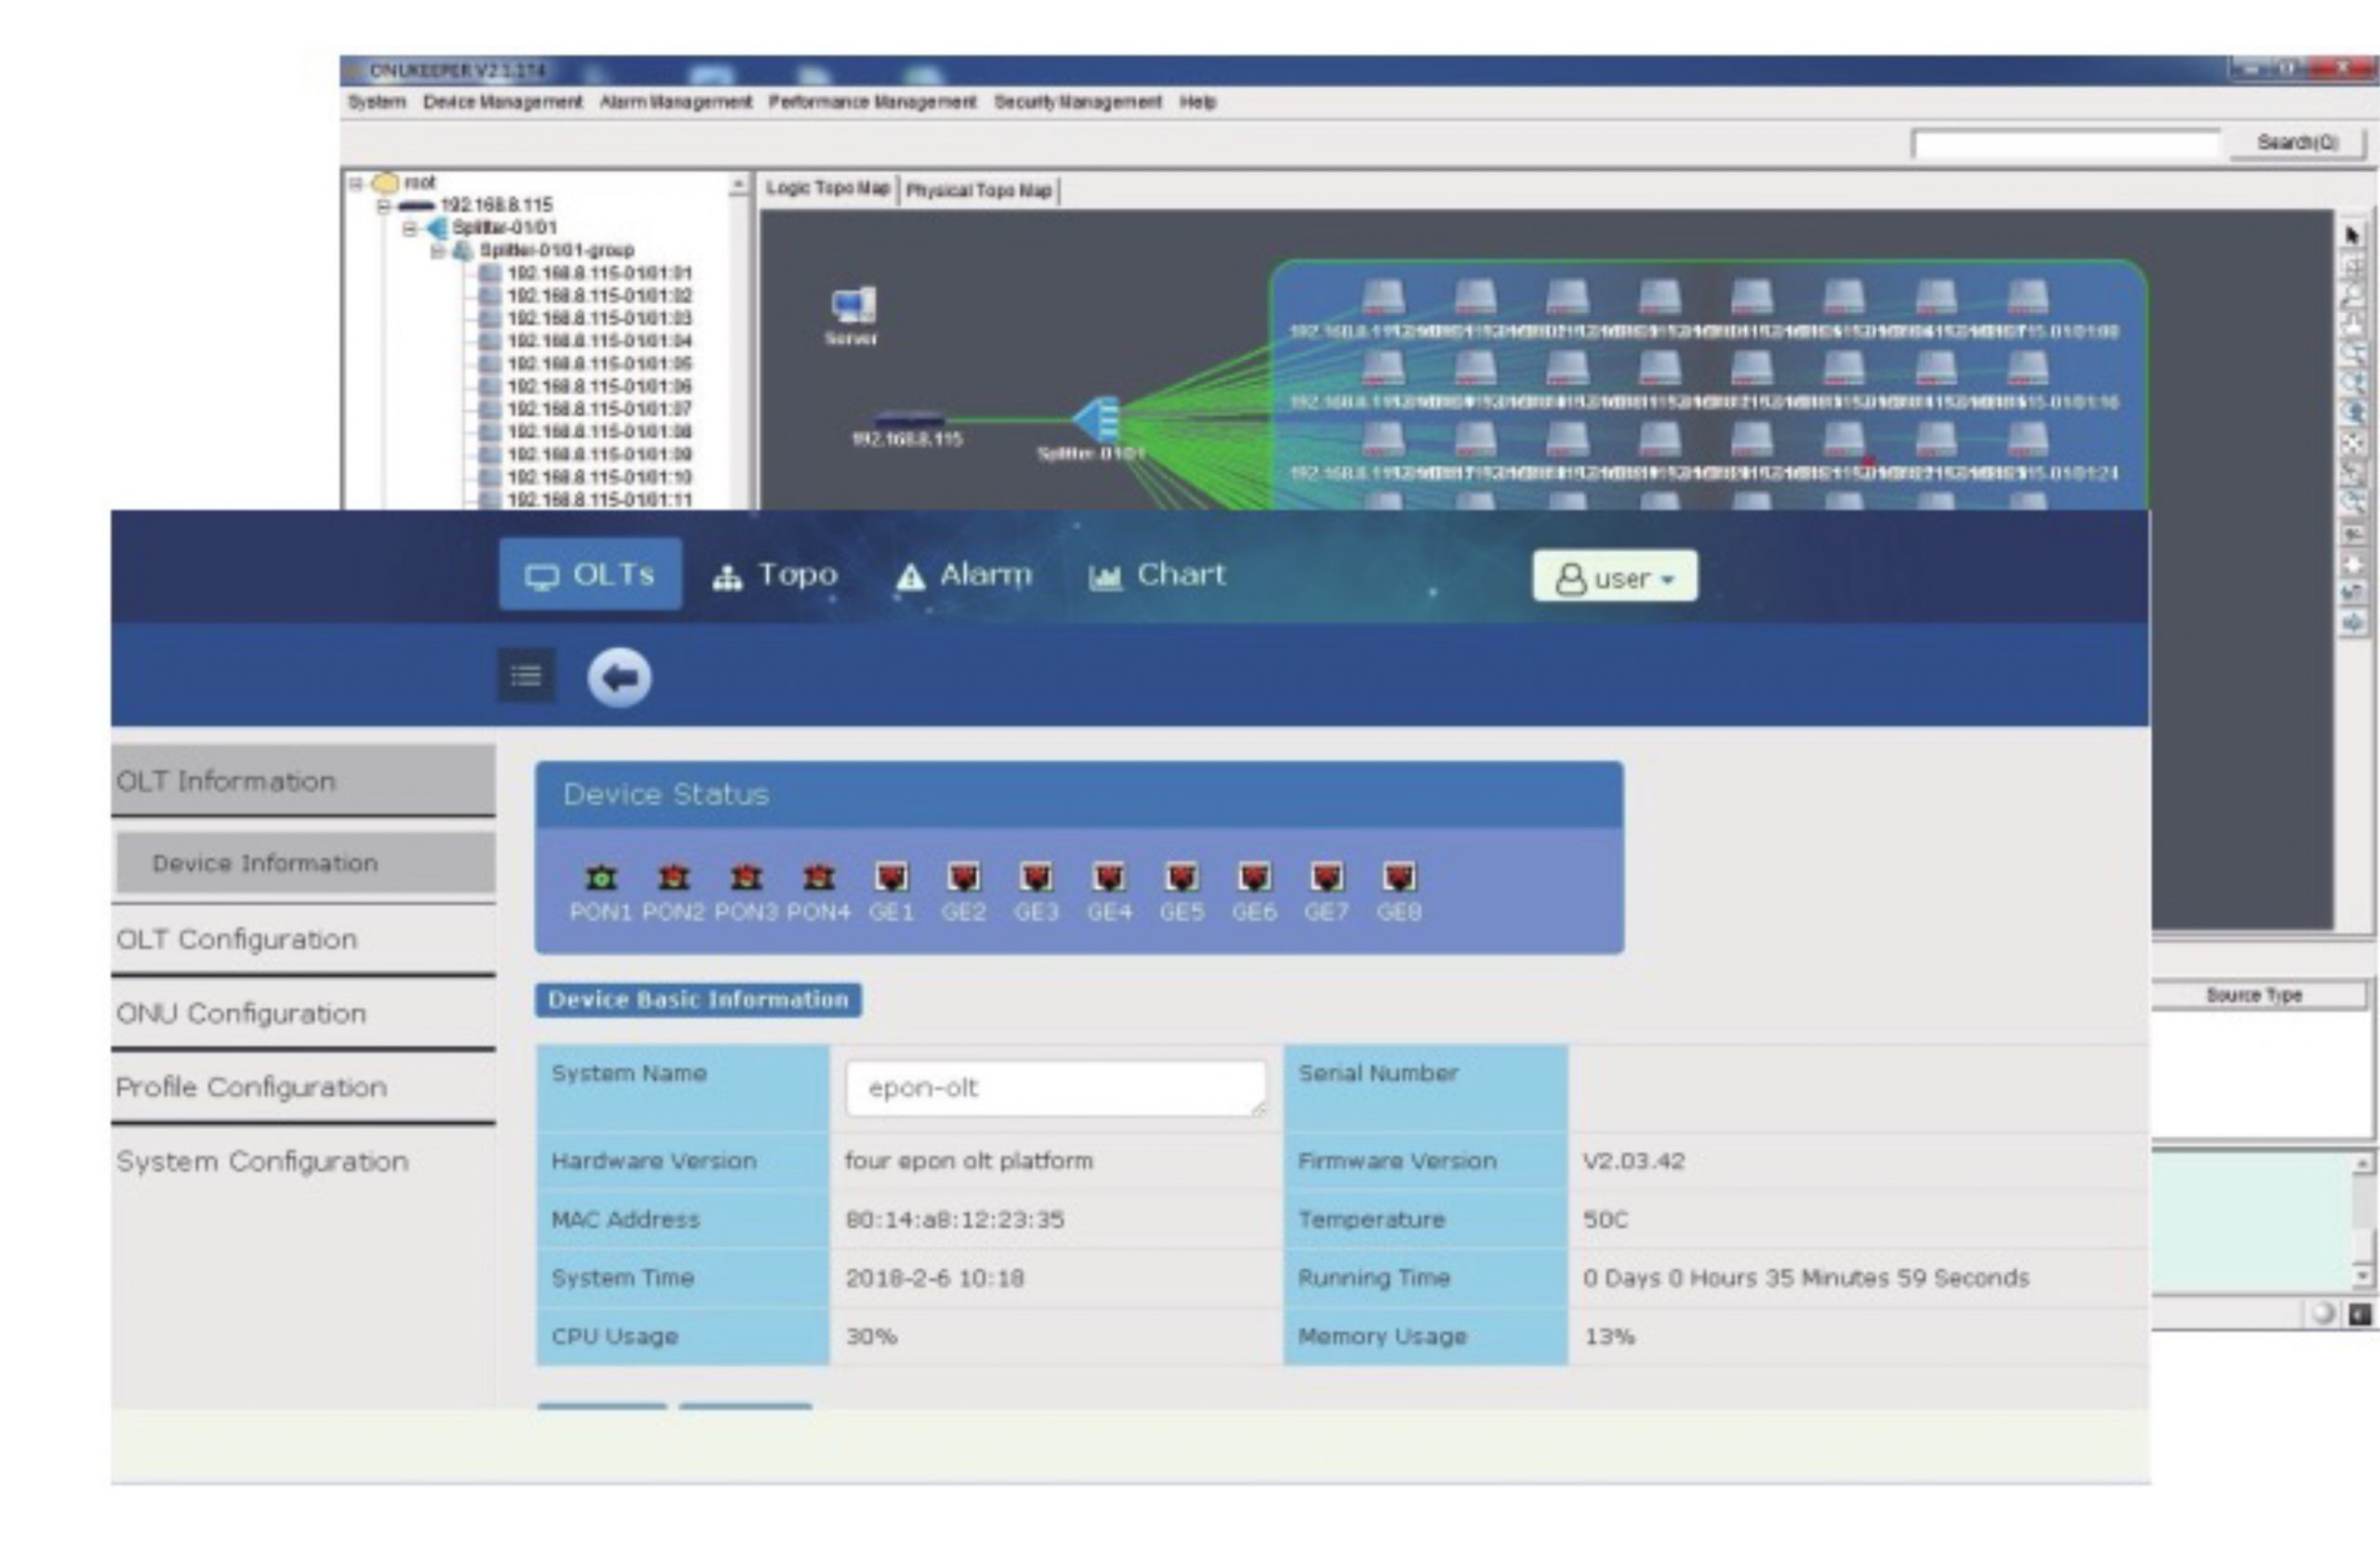The width and height of the screenshot is (2380, 1547).
Task: Click the round back arrow icon
Action: pos(619,678)
